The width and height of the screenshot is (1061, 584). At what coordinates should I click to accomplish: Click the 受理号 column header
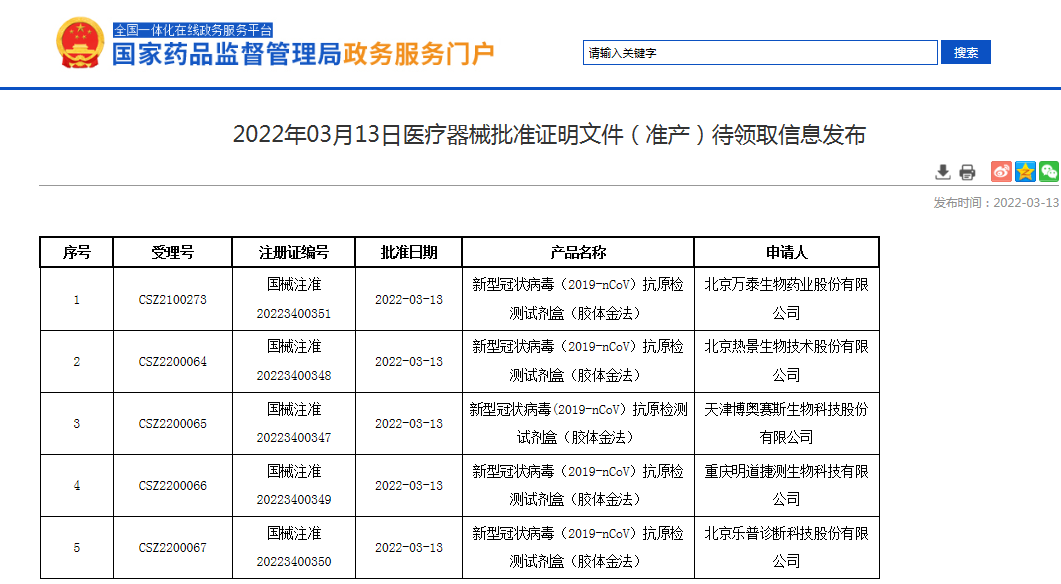173,252
